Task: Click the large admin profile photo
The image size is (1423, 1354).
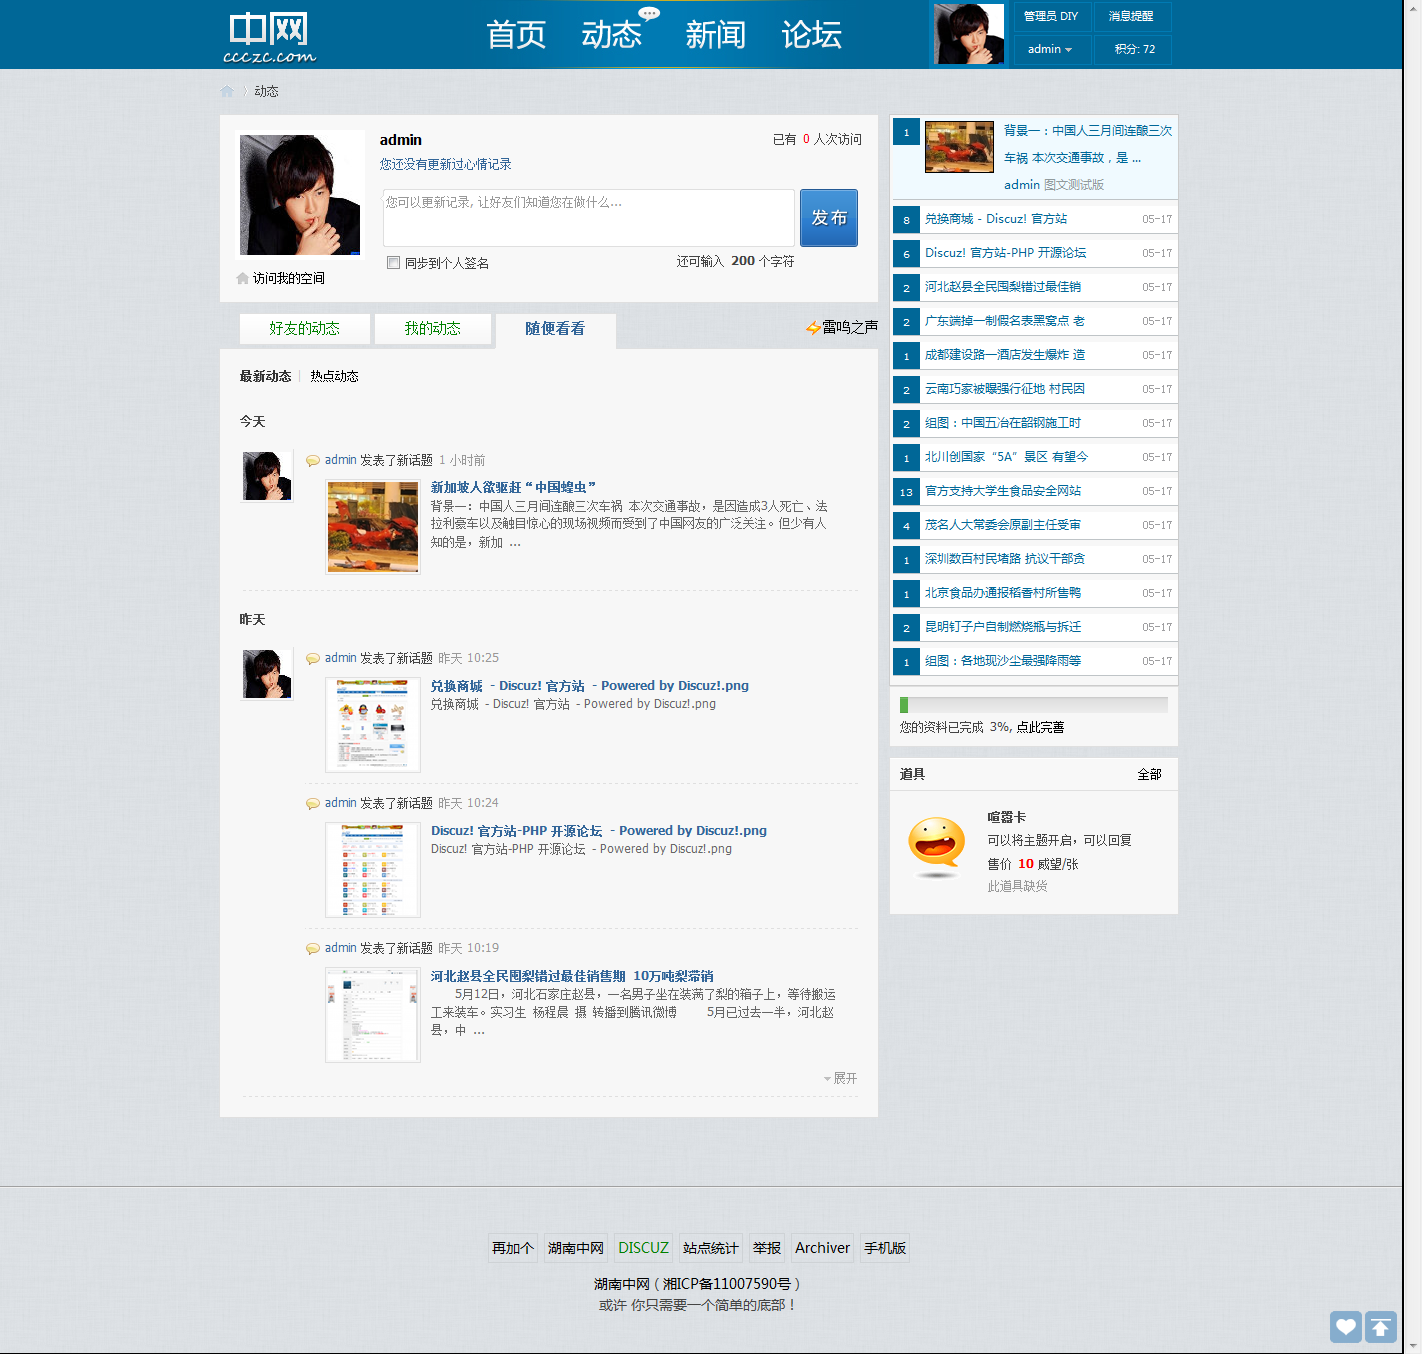Action: [x=300, y=195]
